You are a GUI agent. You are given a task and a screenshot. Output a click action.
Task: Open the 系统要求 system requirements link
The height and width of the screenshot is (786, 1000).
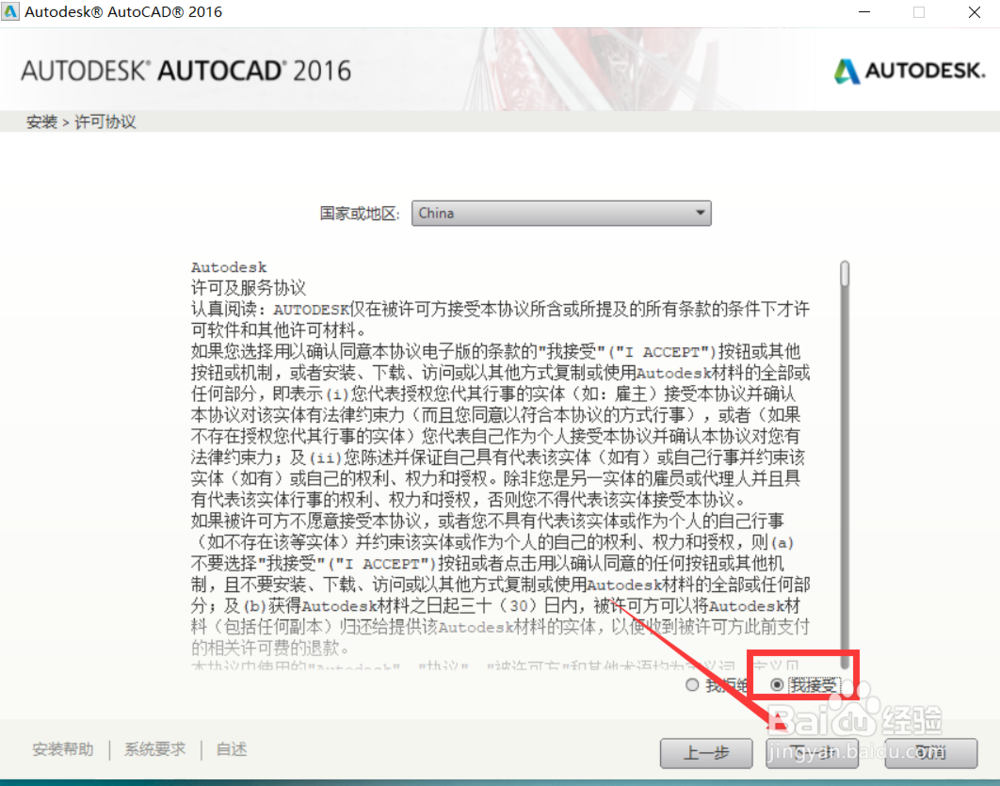(155, 749)
